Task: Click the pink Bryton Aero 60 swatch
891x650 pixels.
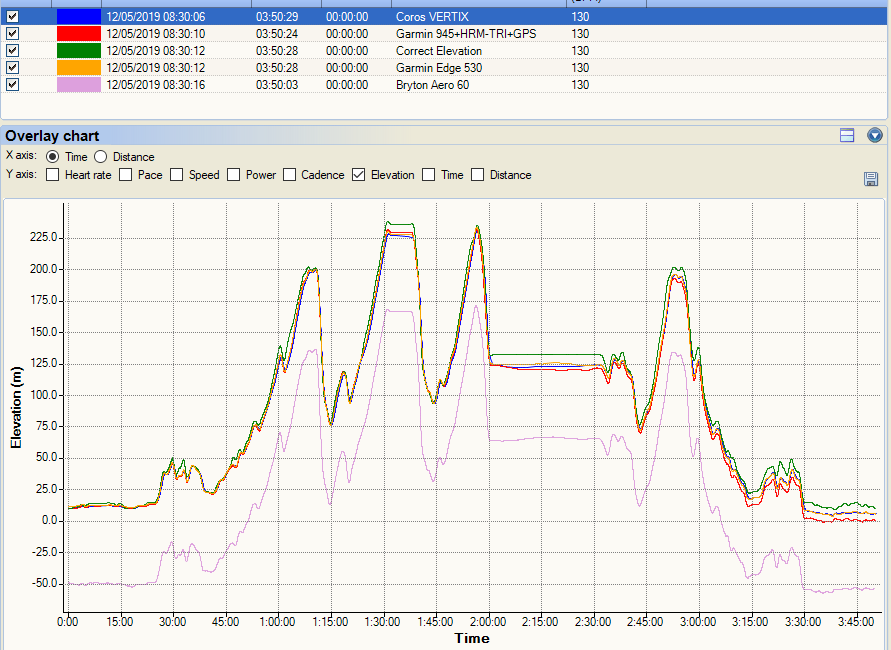Action: pos(79,85)
